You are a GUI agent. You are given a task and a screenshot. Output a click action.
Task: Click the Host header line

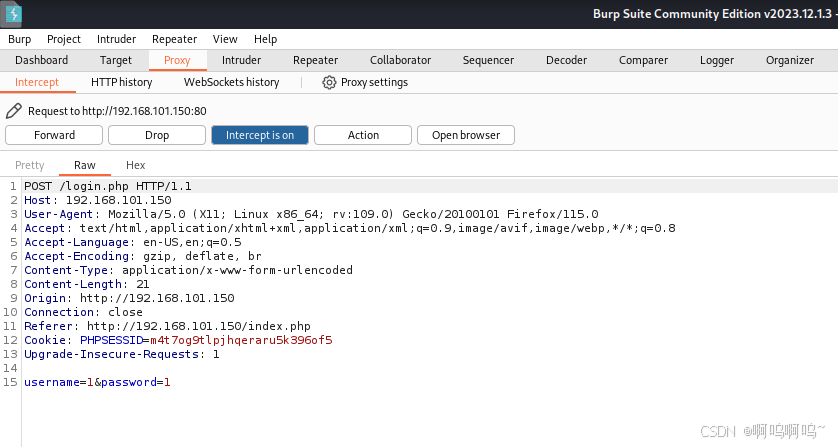click(98, 200)
